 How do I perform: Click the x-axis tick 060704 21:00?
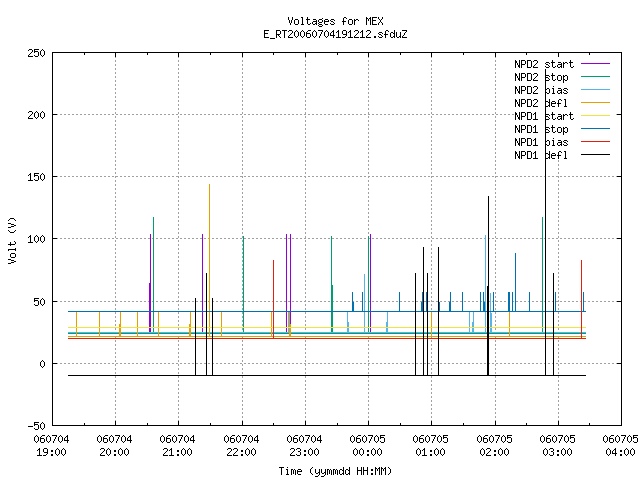[178, 446]
